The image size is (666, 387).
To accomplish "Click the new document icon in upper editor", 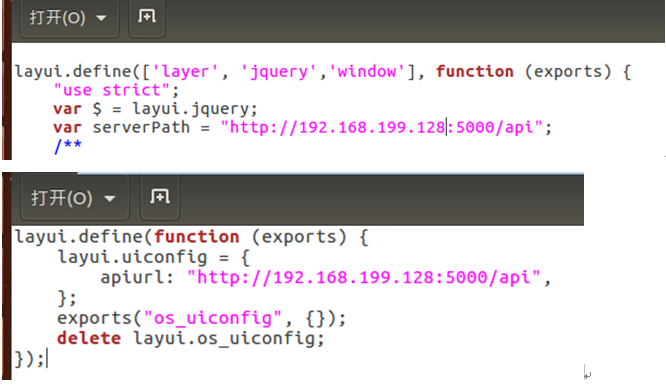I will (147, 17).
